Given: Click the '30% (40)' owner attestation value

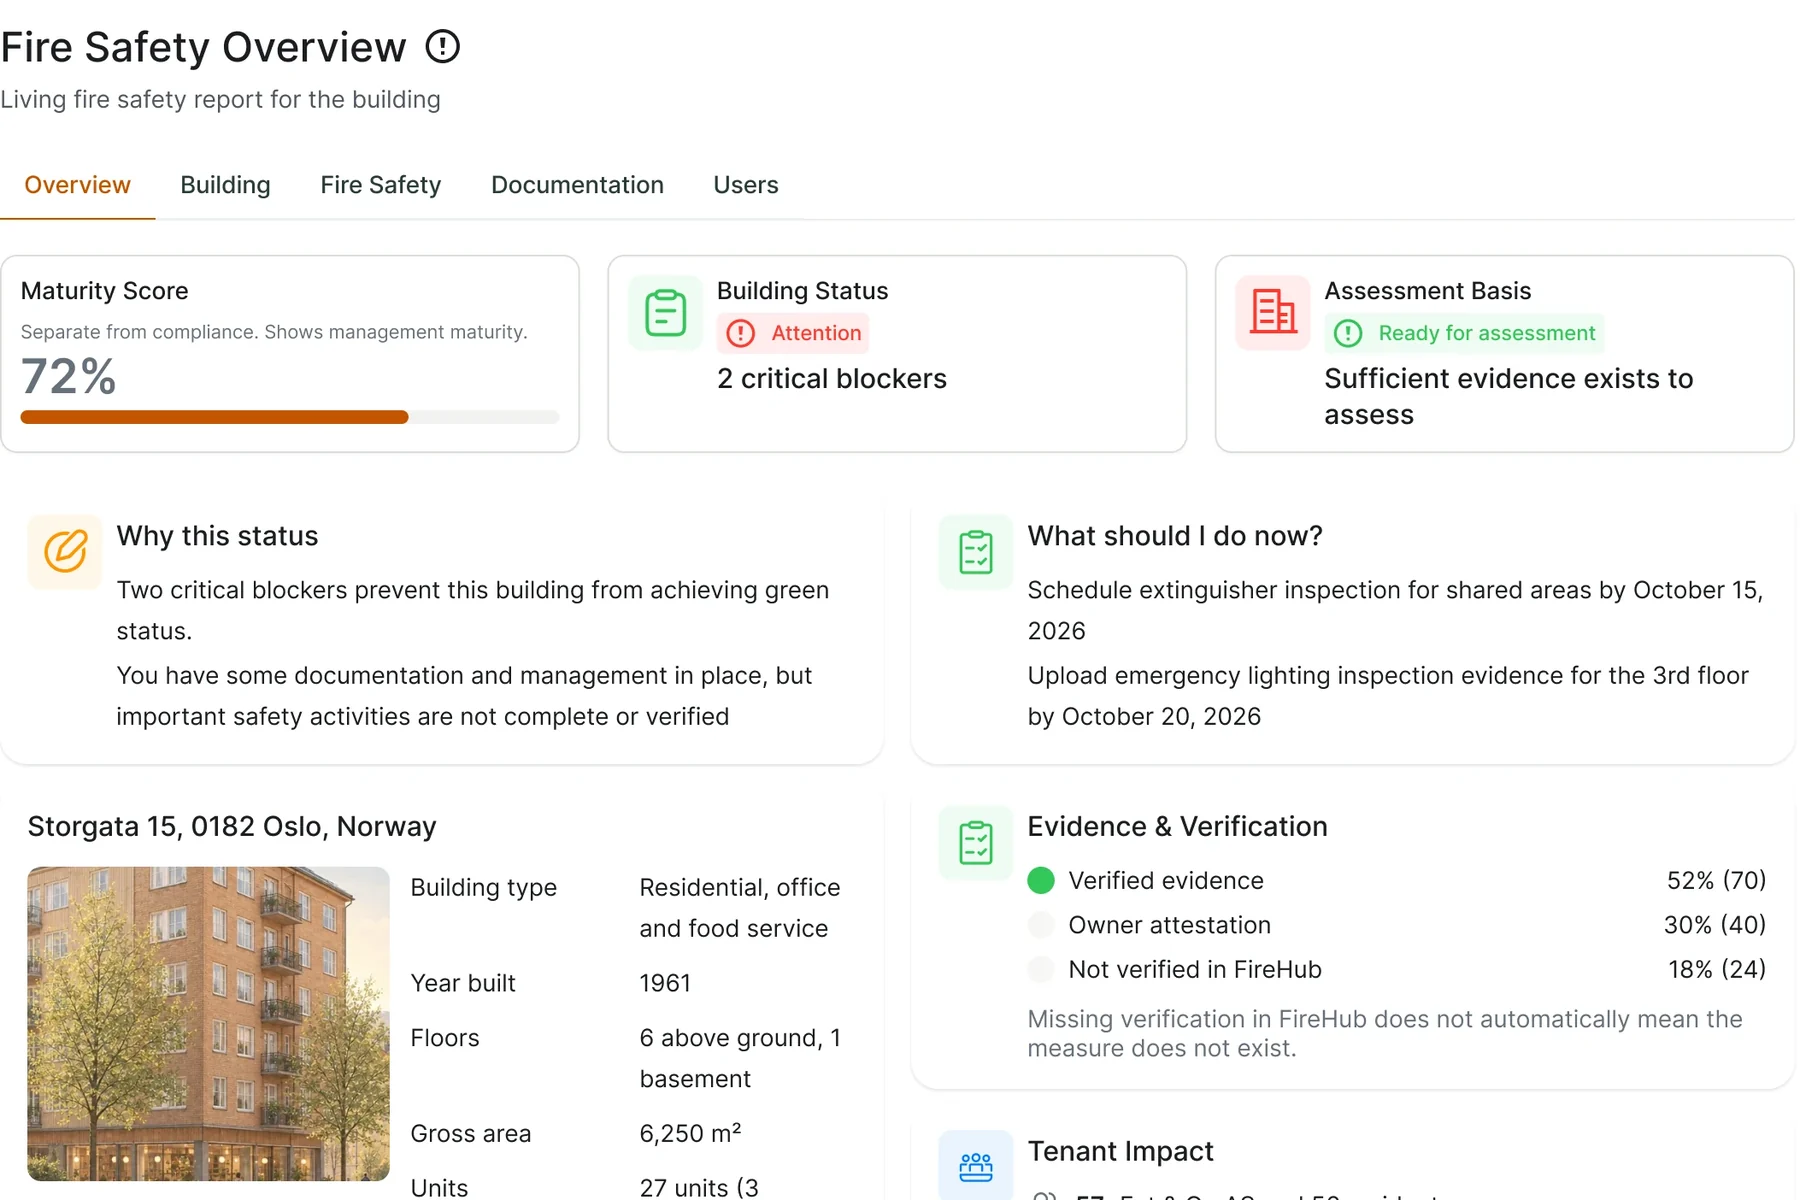Looking at the screenshot, I should tap(1714, 925).
